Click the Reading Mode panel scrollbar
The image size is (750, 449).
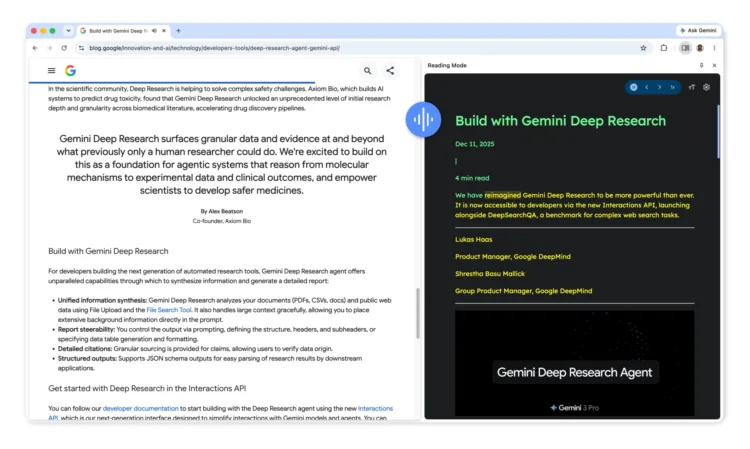[718, 131]
